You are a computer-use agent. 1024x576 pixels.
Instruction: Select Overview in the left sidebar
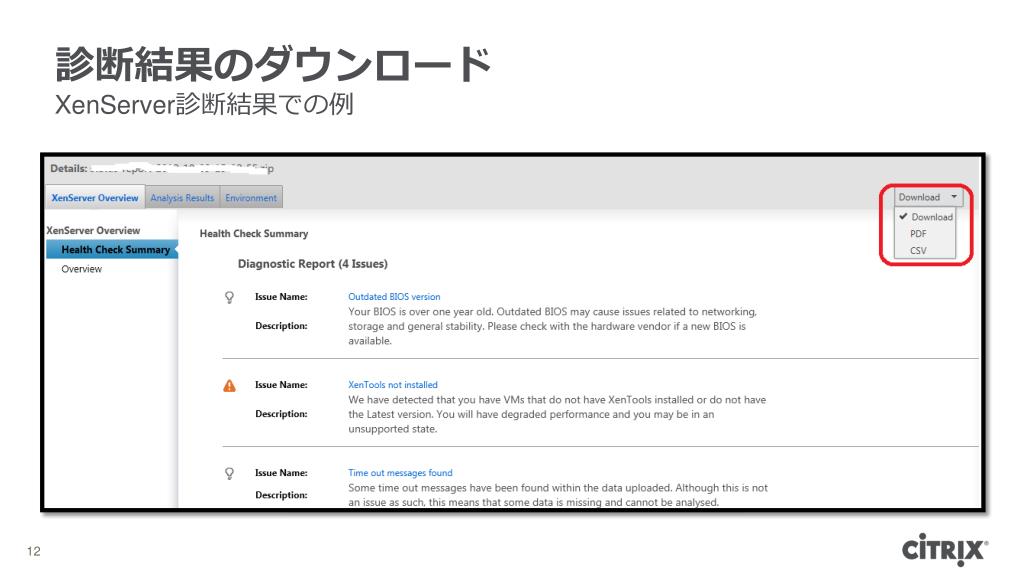point(82,268)
